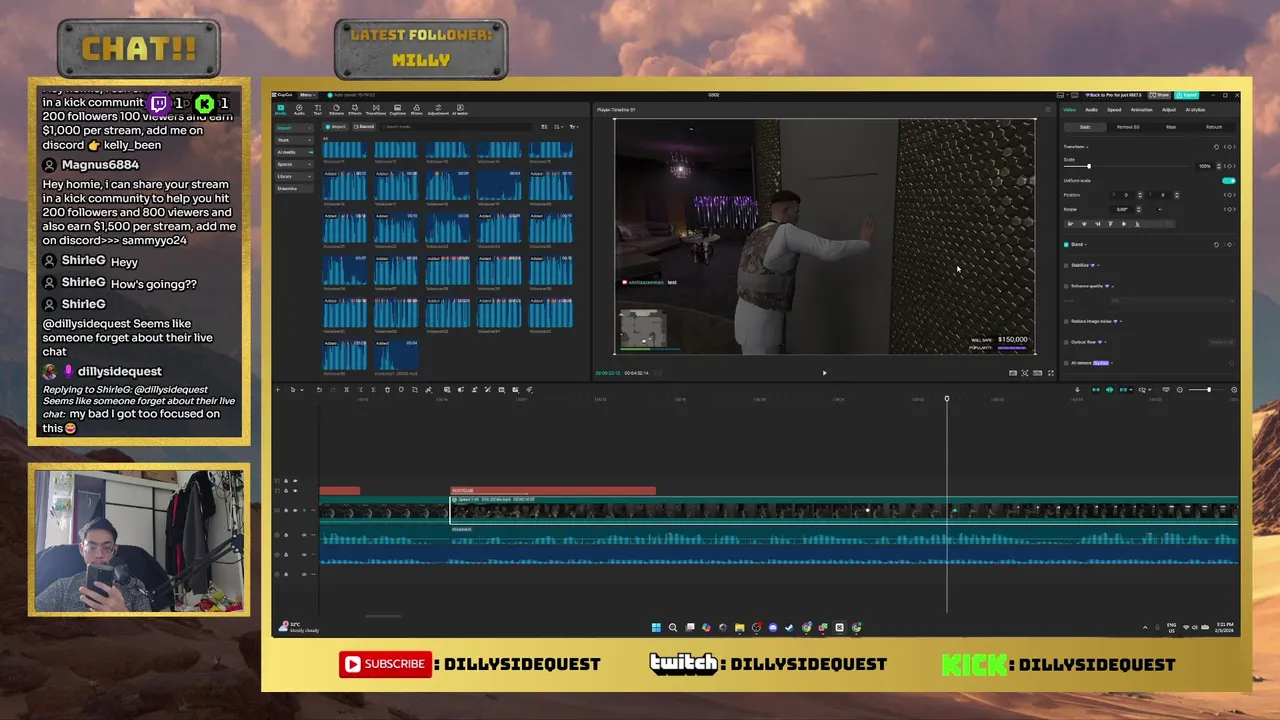The width and height of the screenshot is (1280, 720).
Task: Click the redo icon in timeline toolbar
Action: coord(333,390)
